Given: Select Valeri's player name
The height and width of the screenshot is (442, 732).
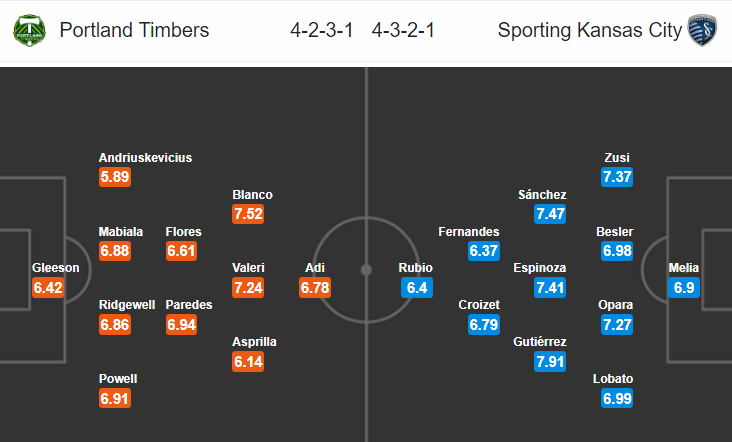Looking at the screenshot, I should (248, 268).
